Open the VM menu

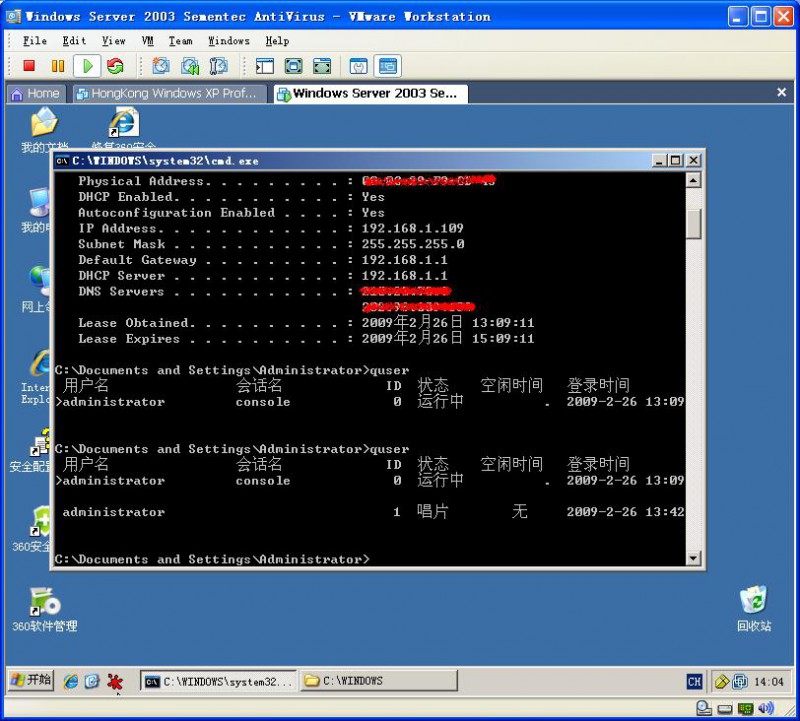pos(147,41)
